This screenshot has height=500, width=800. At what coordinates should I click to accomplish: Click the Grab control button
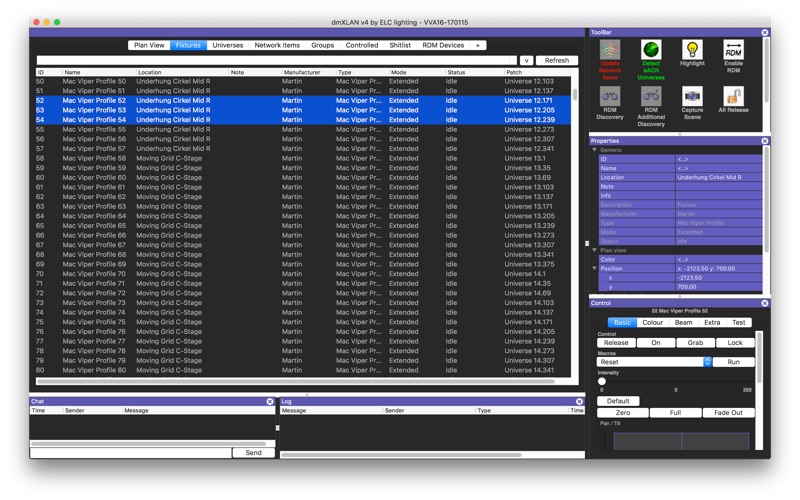click(x=695, y=343)
